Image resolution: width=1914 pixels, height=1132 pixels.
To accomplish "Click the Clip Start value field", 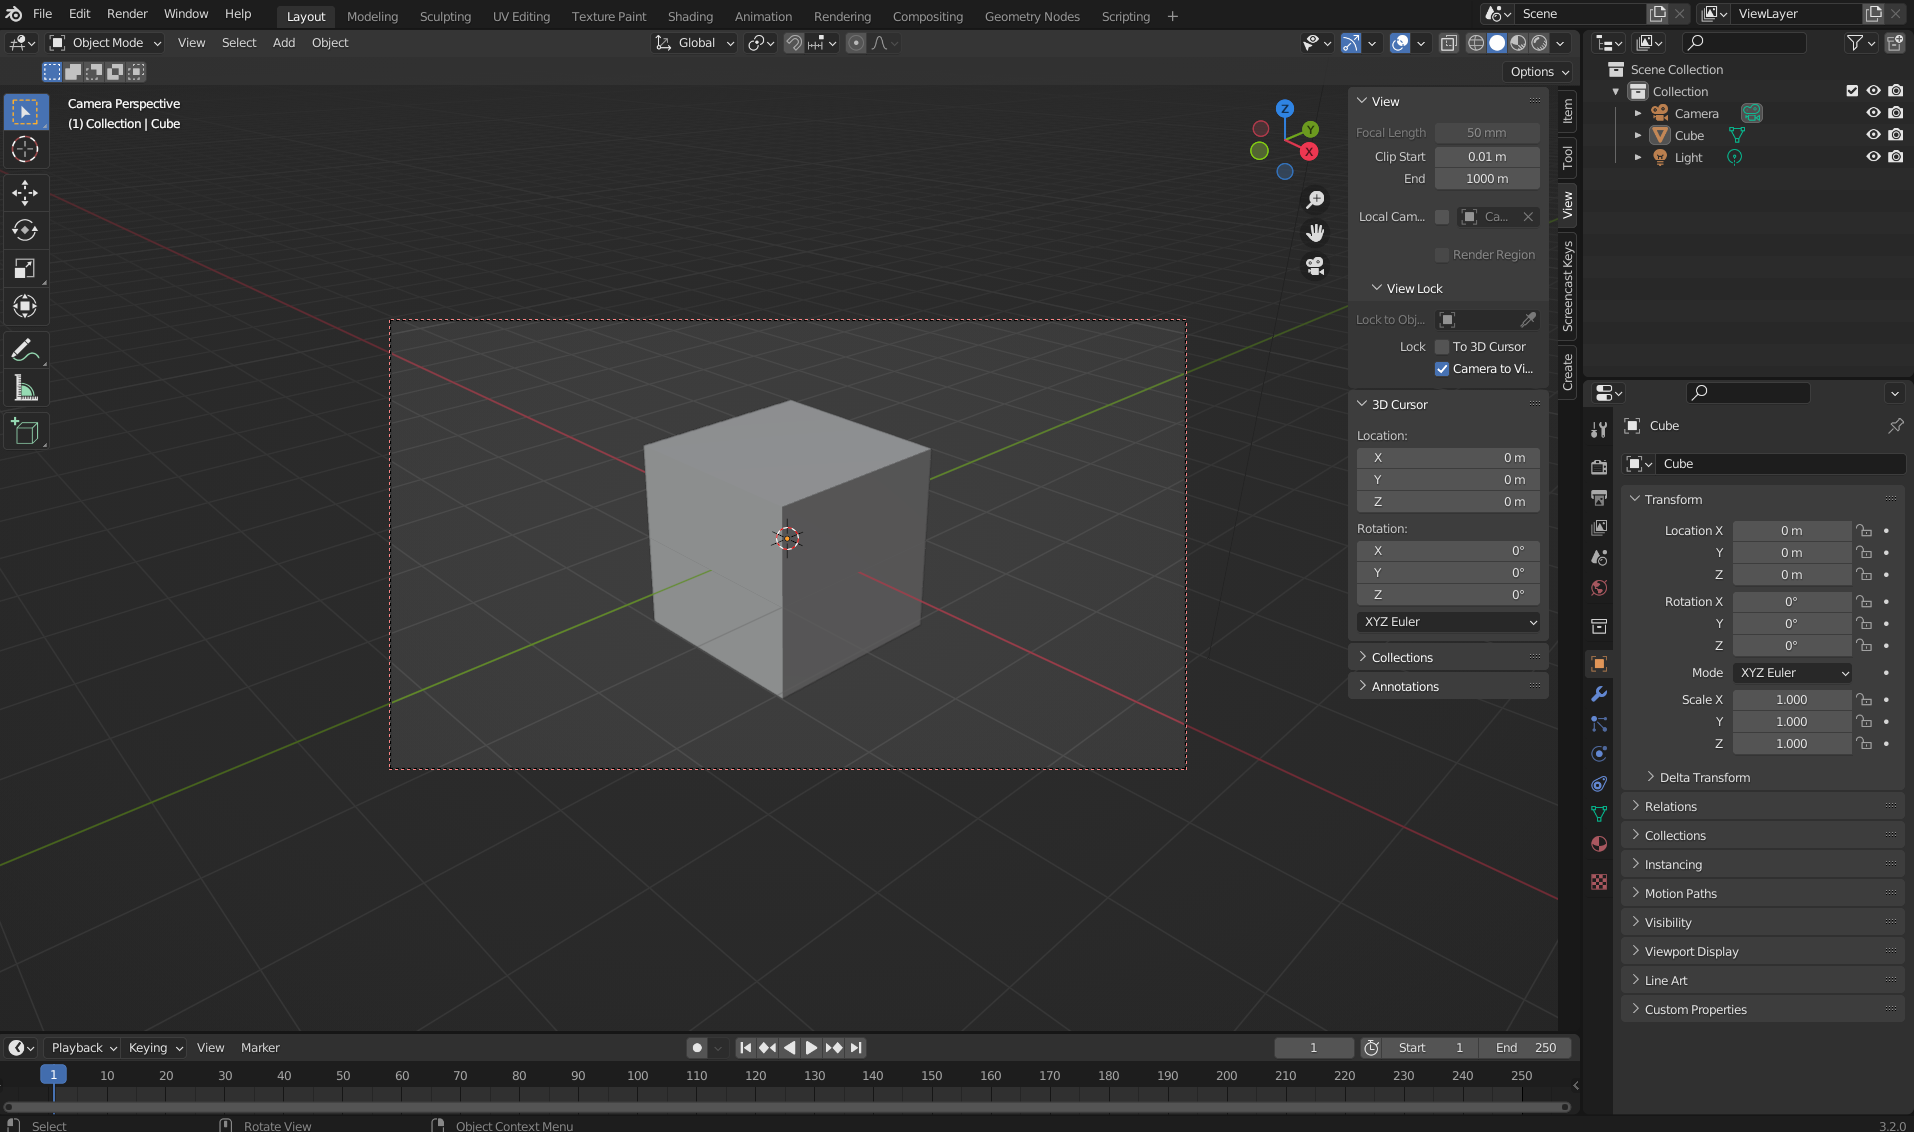I will tap(1486, 157).
